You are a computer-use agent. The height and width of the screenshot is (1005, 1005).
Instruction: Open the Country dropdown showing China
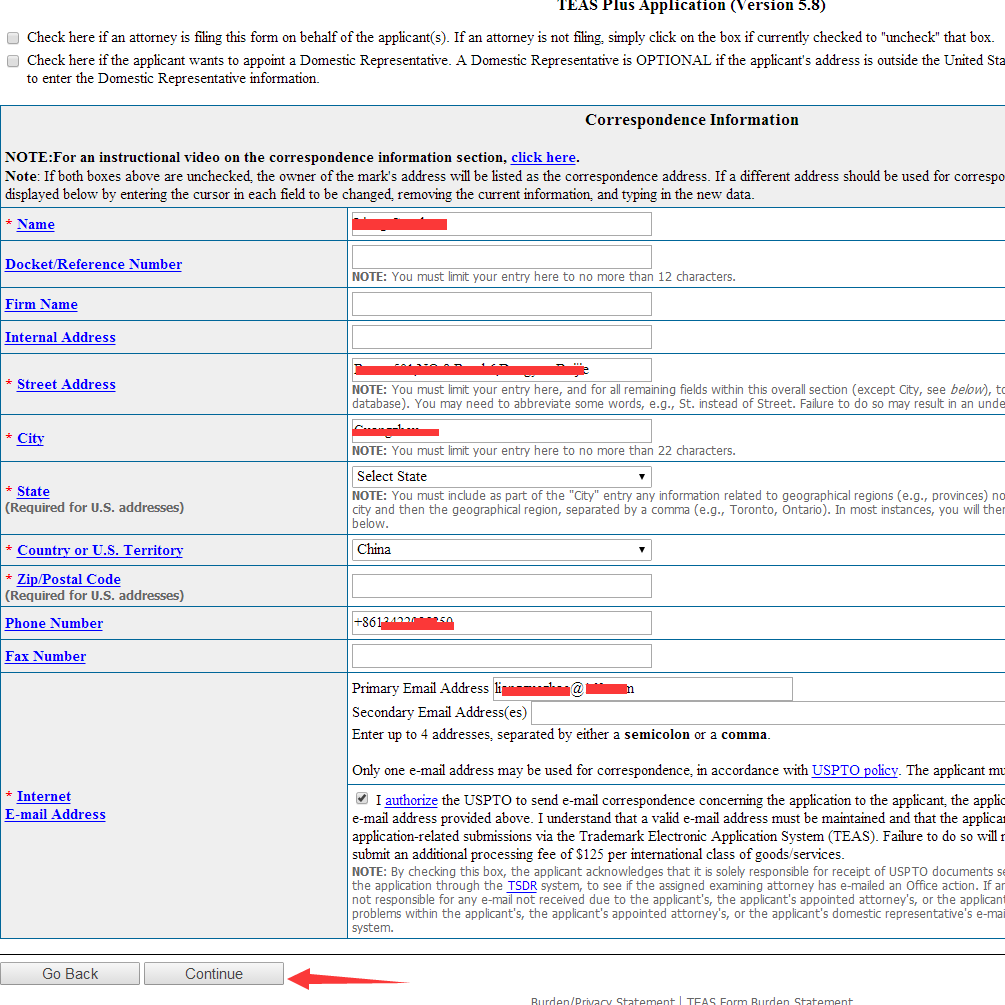click(501, 550)
